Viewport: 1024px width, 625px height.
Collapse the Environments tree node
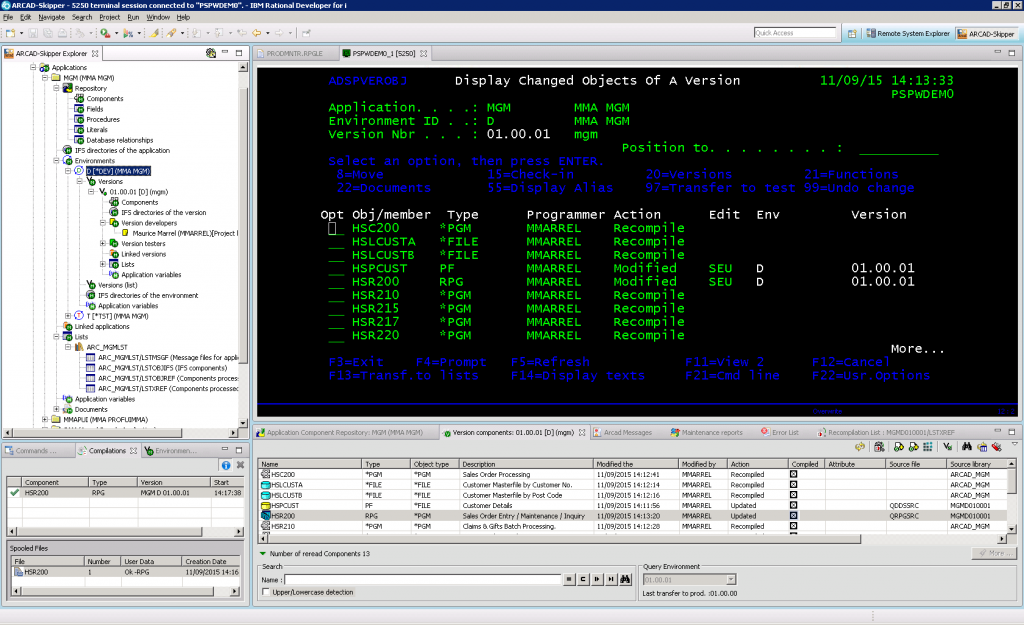click(x=57, y=161)
